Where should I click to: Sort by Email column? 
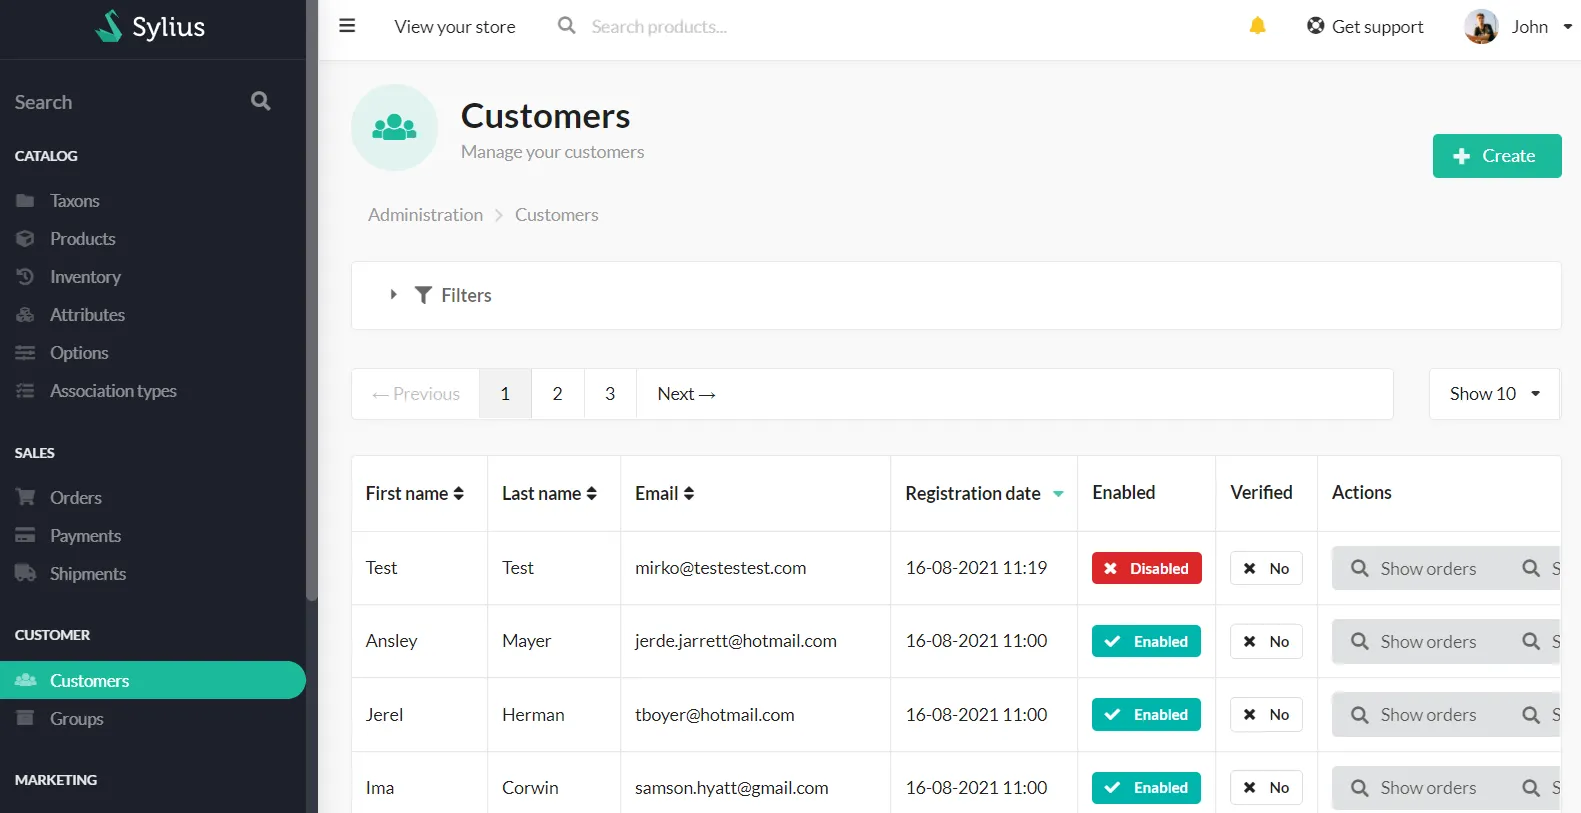(x=664, y=493)
